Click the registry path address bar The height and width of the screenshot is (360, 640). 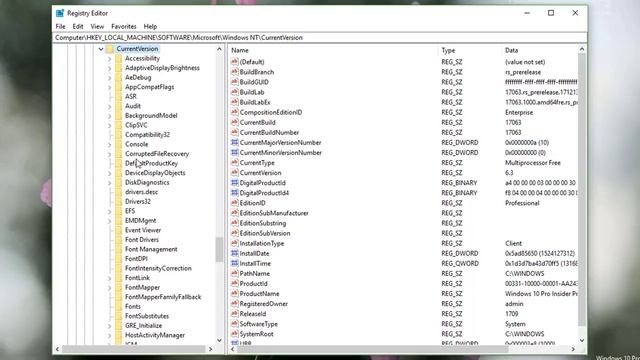pyautogui.click(x=320, y=38)
